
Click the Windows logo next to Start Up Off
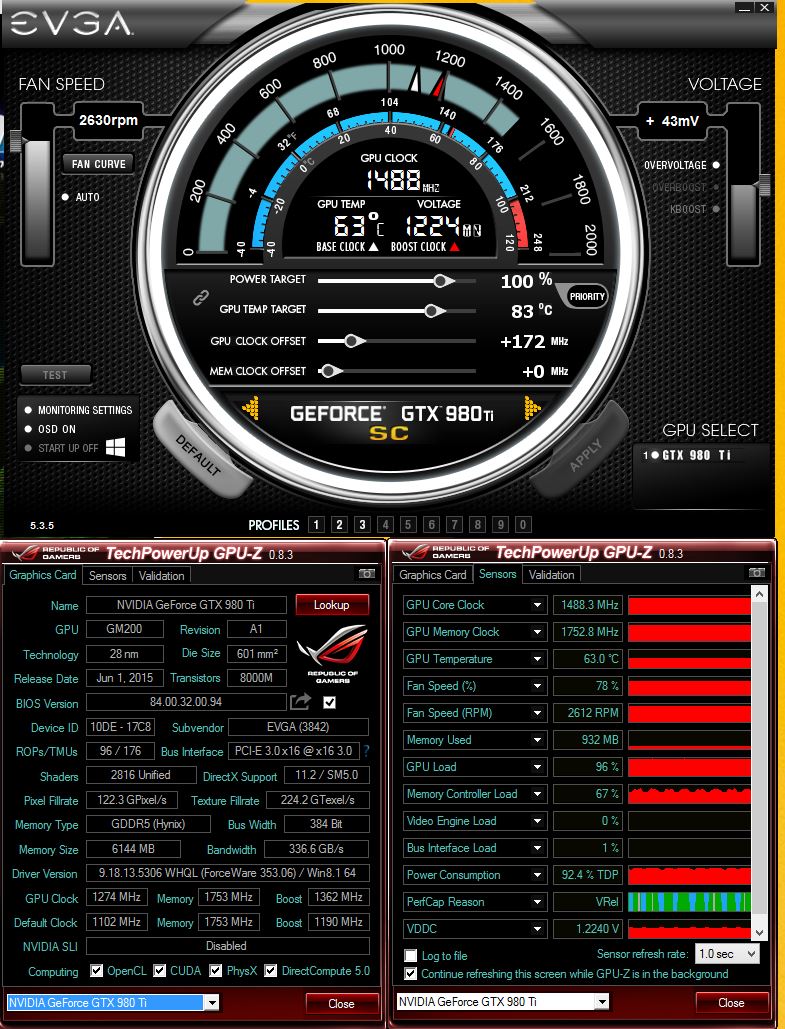[x=116, y=448]
